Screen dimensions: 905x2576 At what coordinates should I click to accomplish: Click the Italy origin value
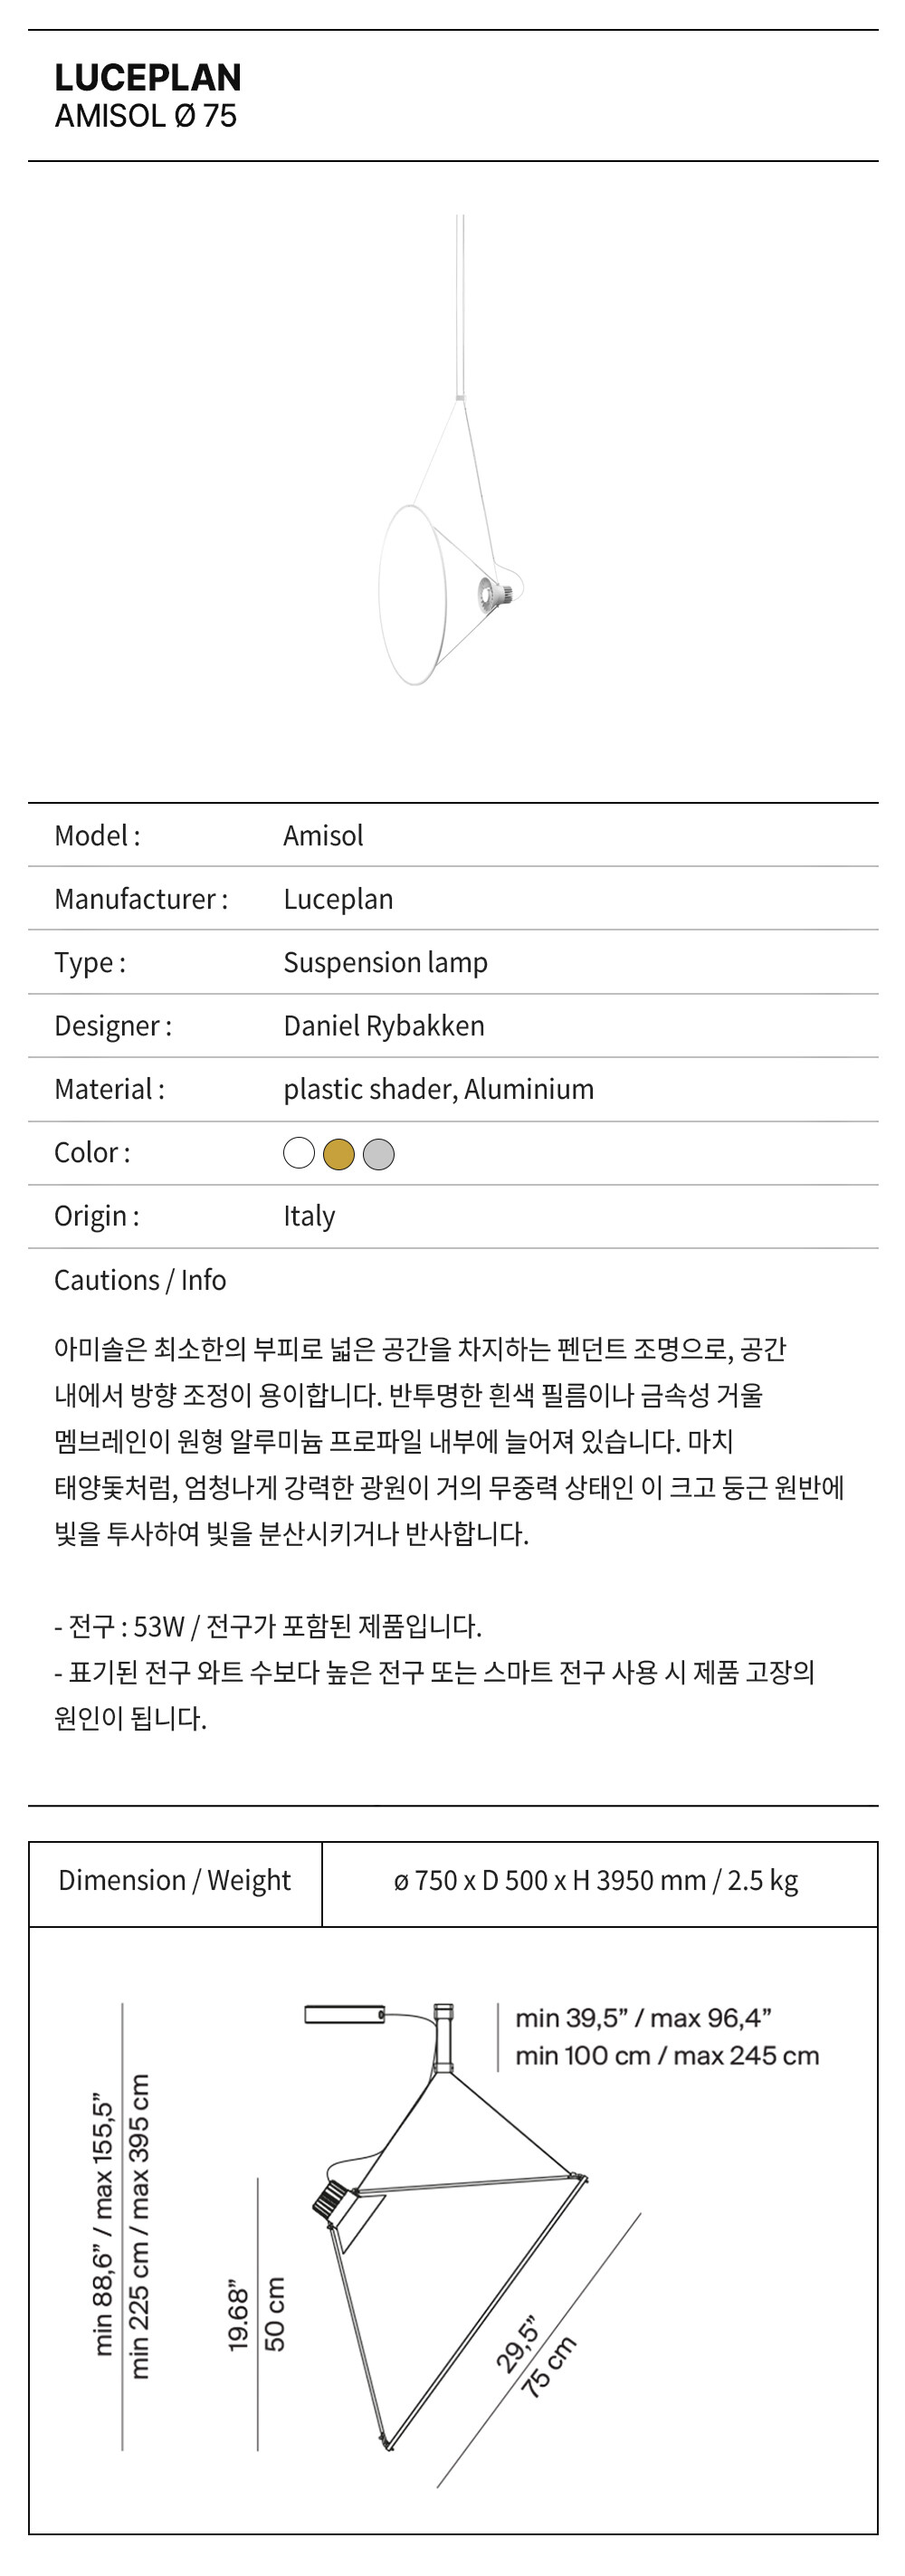pos(309,1216)
